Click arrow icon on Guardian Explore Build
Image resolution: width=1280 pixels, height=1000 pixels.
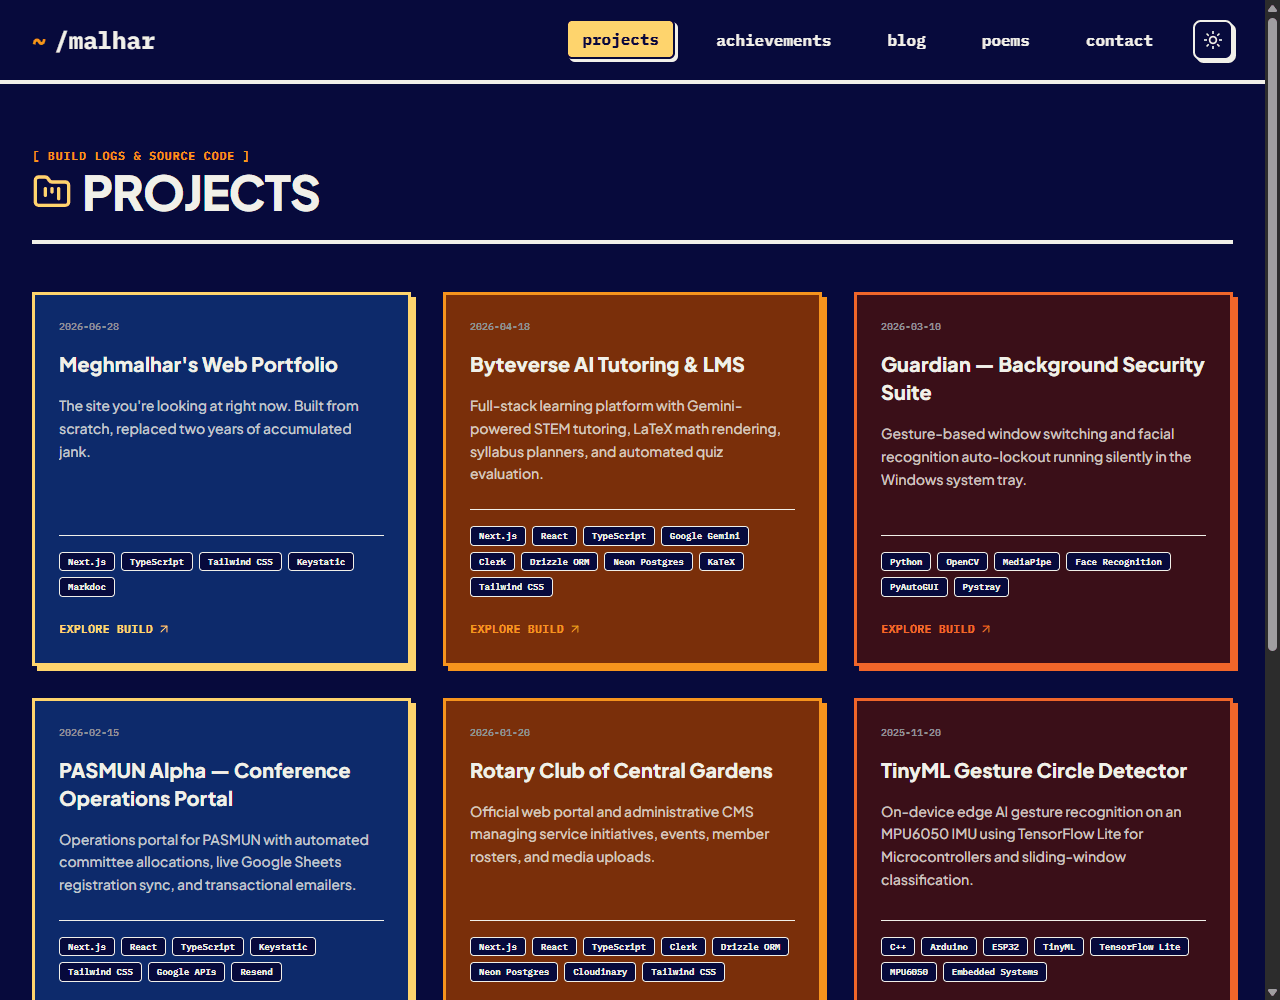[986, 629]
